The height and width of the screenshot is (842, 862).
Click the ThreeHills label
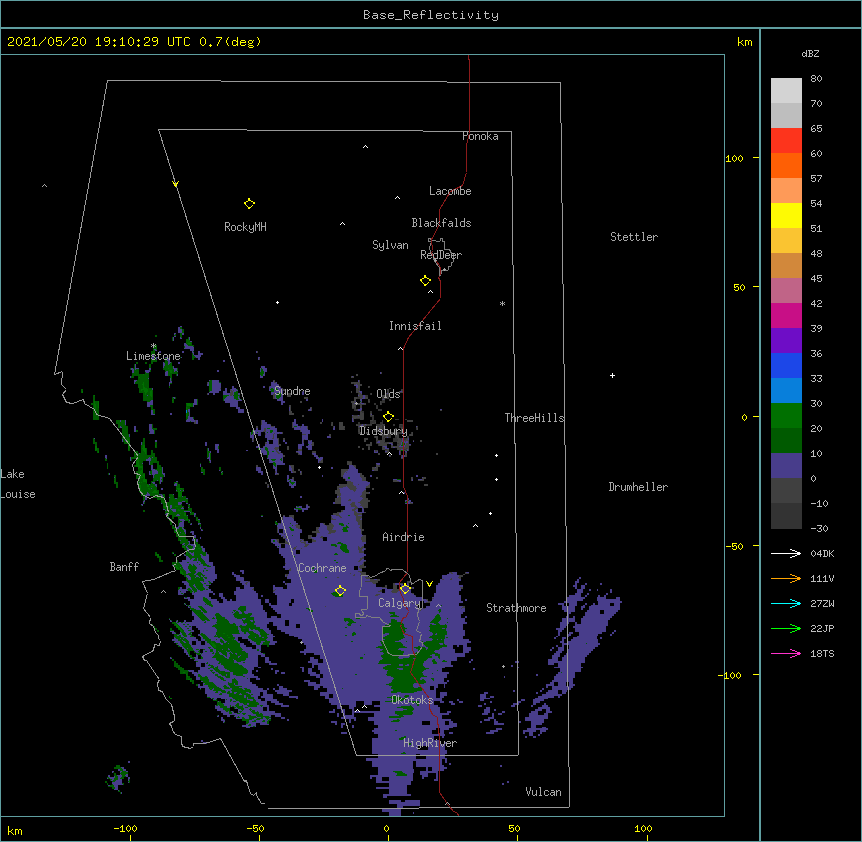pyautogui.click(x=534, y=418)
